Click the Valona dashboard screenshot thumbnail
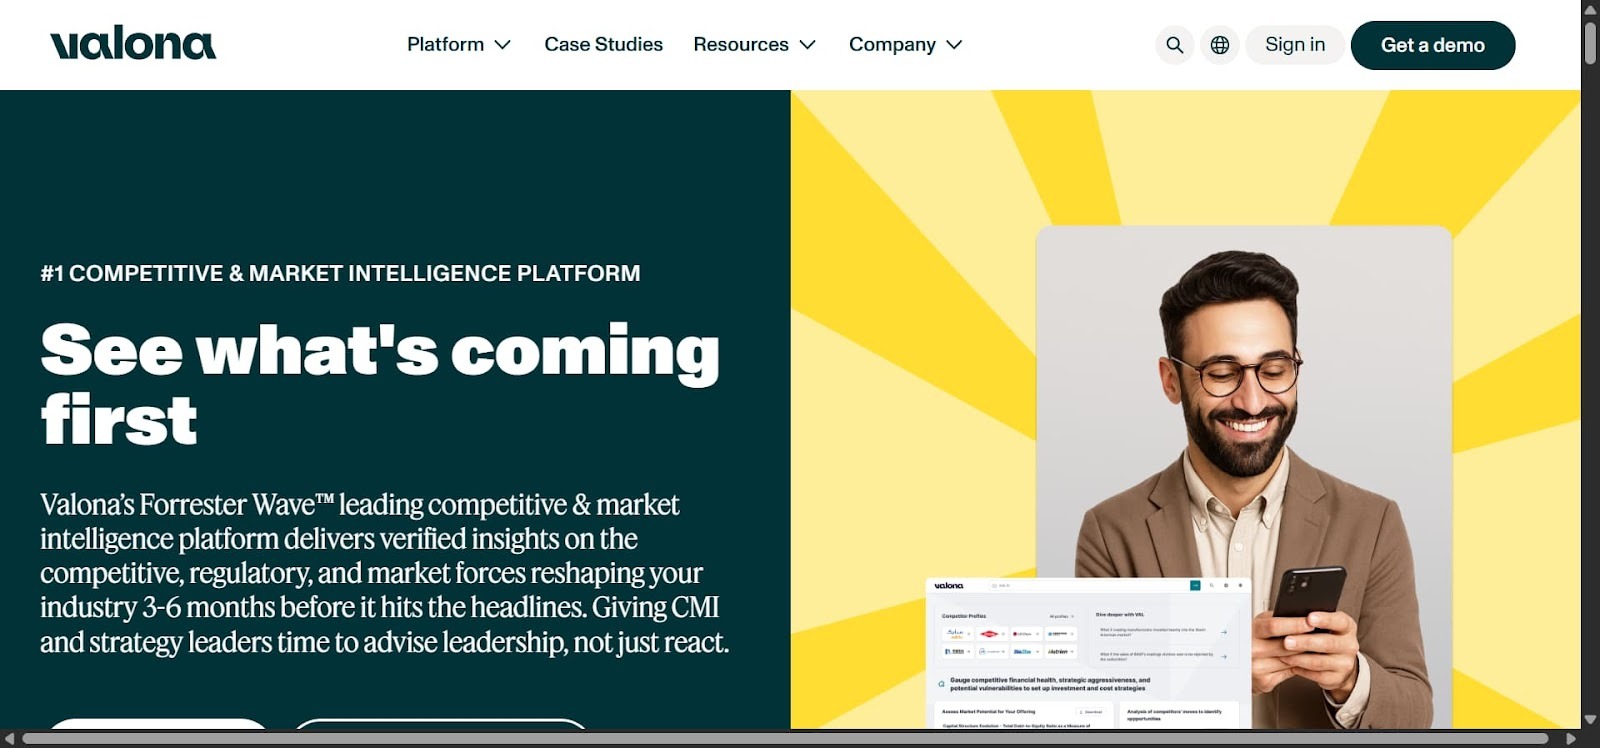 coord(1088,653)
